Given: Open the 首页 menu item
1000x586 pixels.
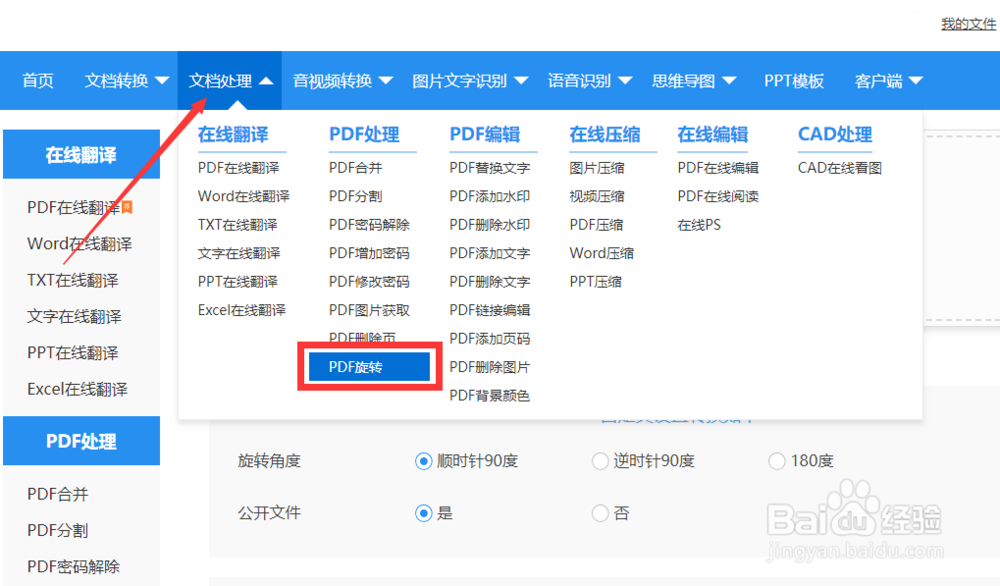Looking at the screenshot, I should (x=37, y=80).
